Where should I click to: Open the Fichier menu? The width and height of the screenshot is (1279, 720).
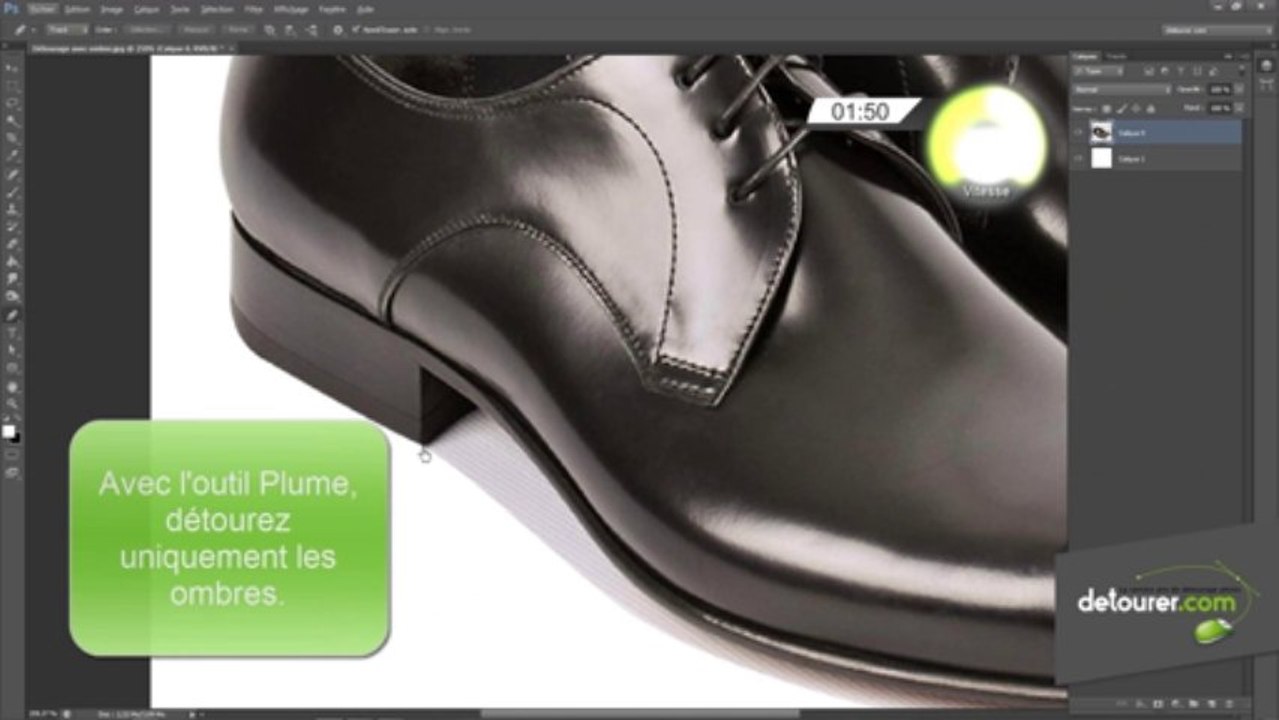[x=42, y=9]
